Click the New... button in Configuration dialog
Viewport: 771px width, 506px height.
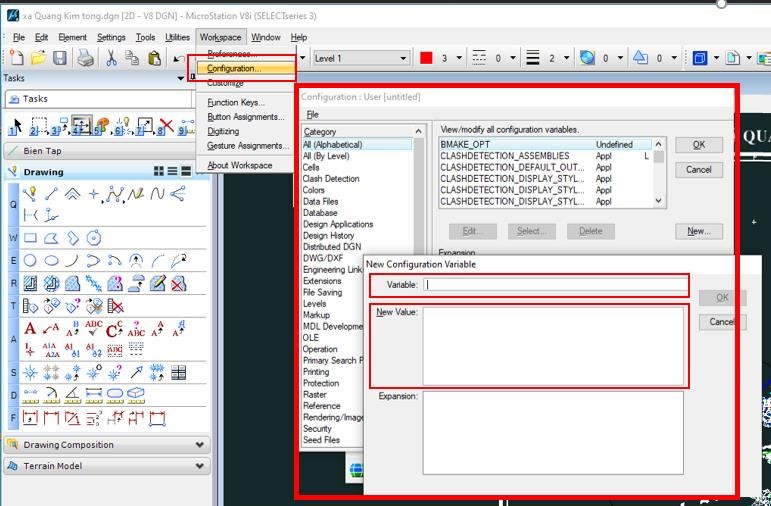tap(698, 231)
